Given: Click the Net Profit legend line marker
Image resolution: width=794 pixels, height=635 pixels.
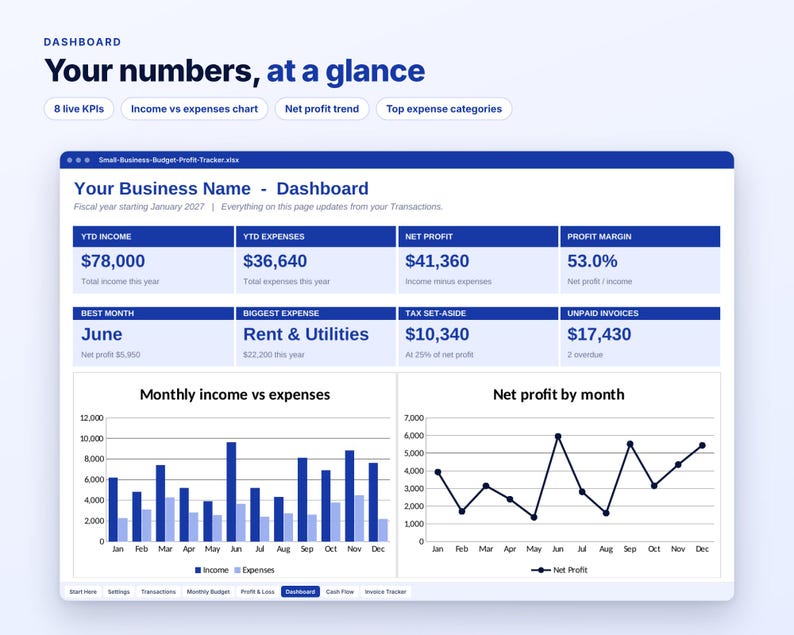Looking at the screenshot, I should click(x=541, y=570).
